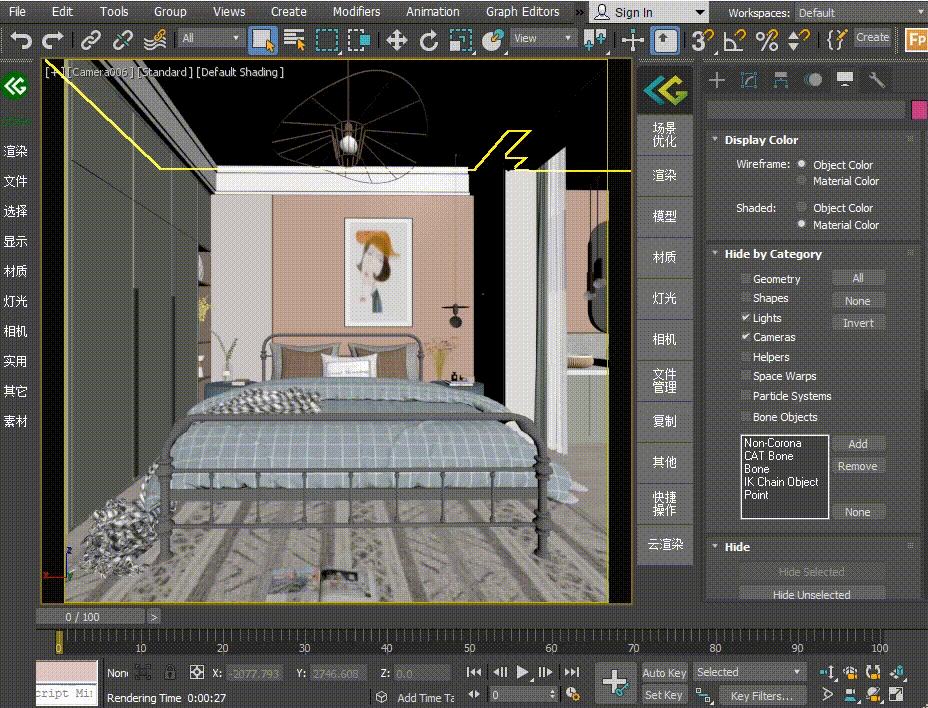Click the Select and Link chain icon

coord(91,41)
